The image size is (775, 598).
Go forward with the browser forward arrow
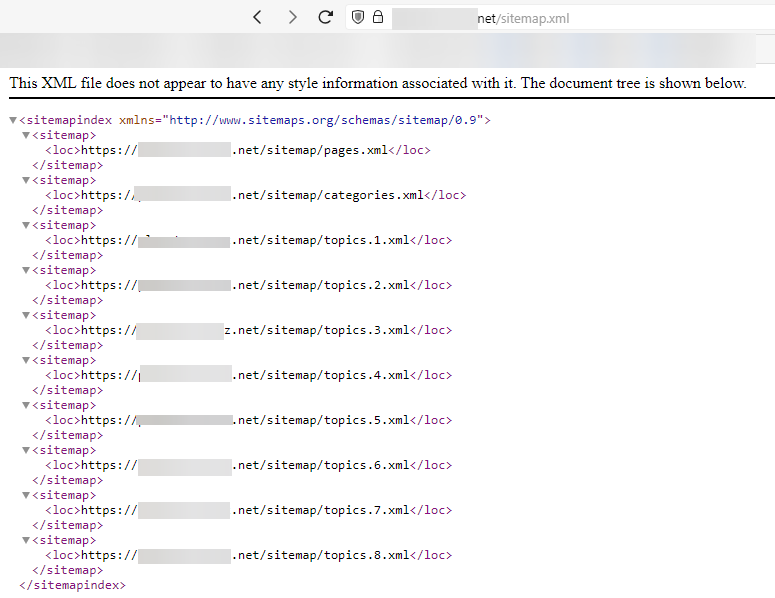293,18
